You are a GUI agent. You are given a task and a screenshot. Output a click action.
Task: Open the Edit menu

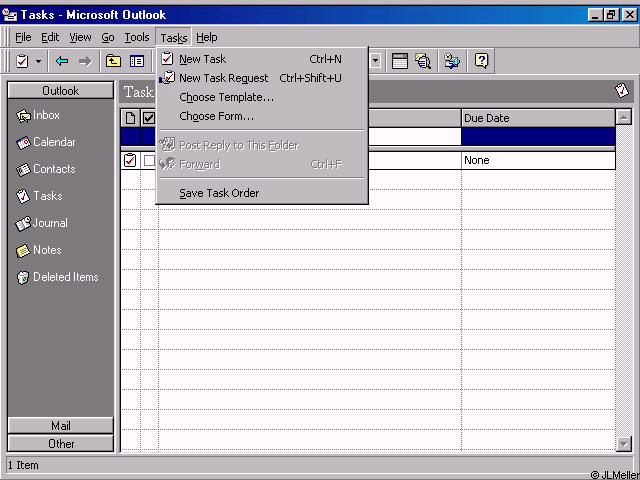point(50,38)
